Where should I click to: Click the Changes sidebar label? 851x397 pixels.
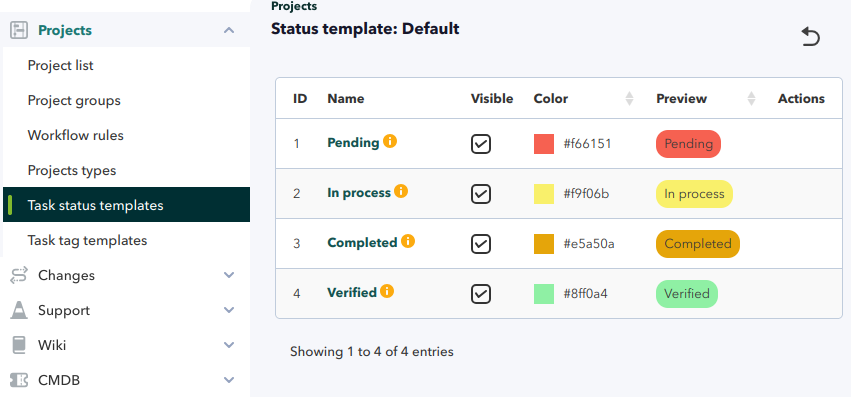pyautogui.click(x=66, y=275)
